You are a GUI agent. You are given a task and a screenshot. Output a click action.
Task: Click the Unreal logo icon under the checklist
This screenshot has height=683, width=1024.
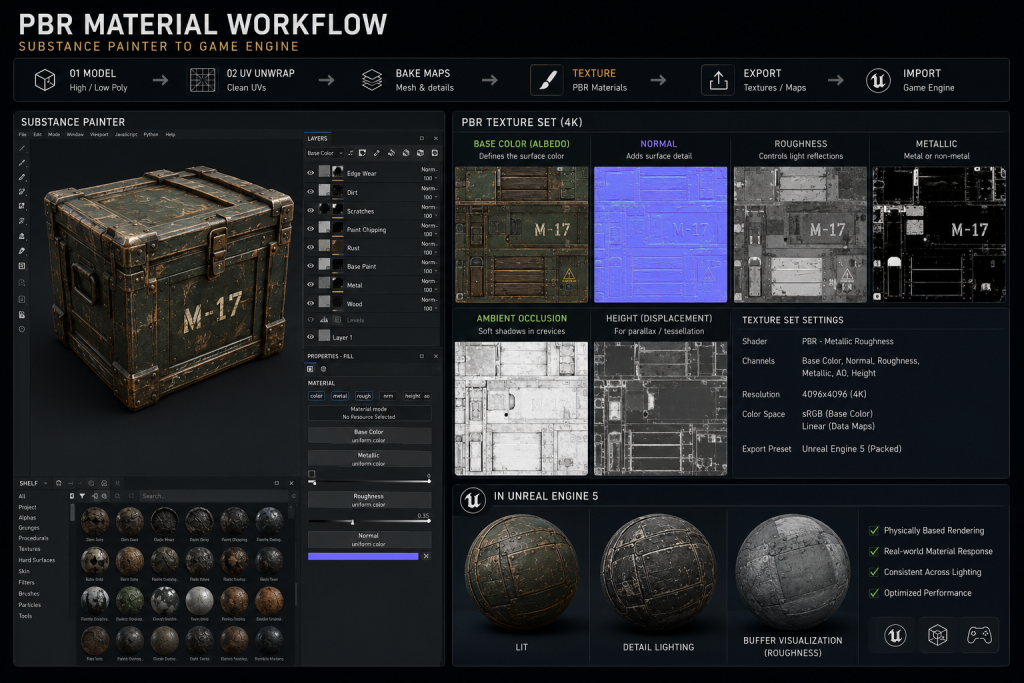(895, 635)
